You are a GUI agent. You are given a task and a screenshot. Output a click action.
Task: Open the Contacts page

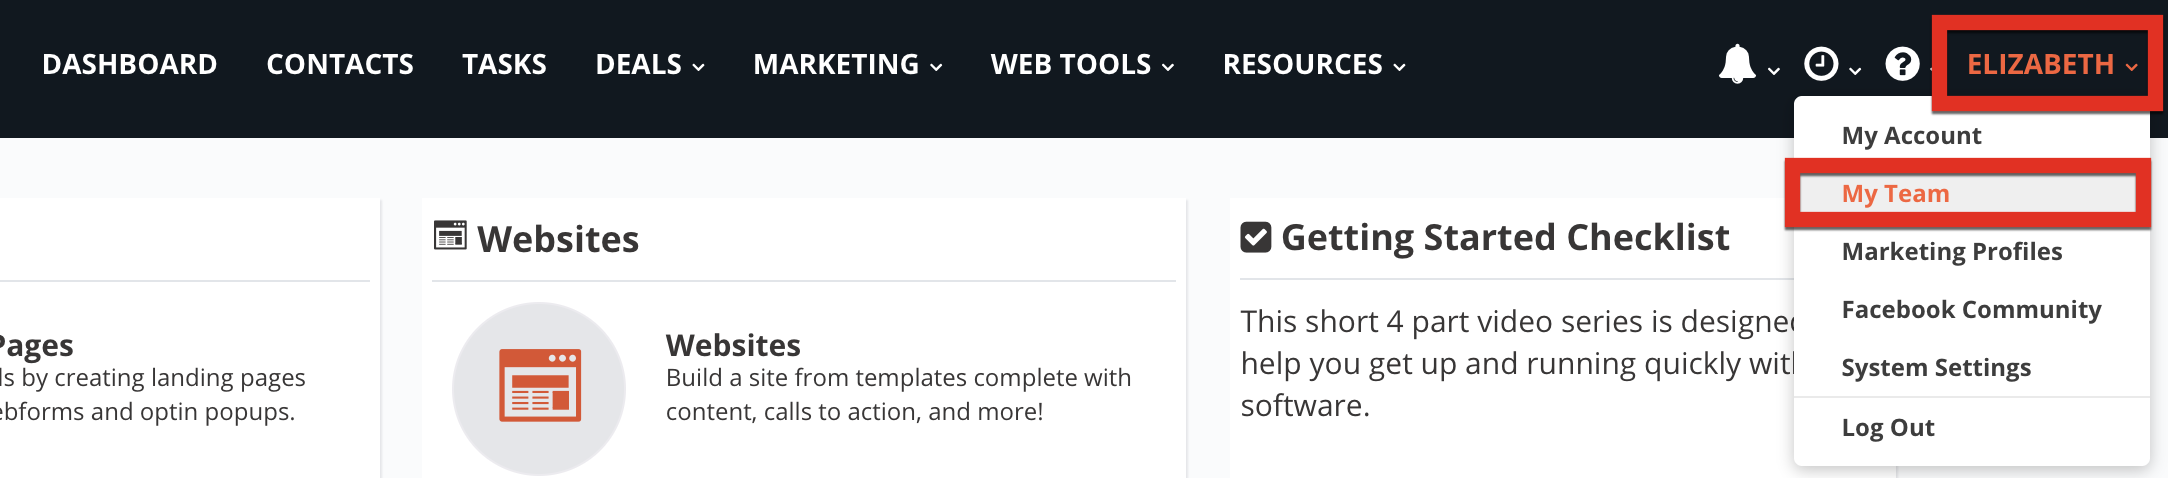tap(340, 64)
